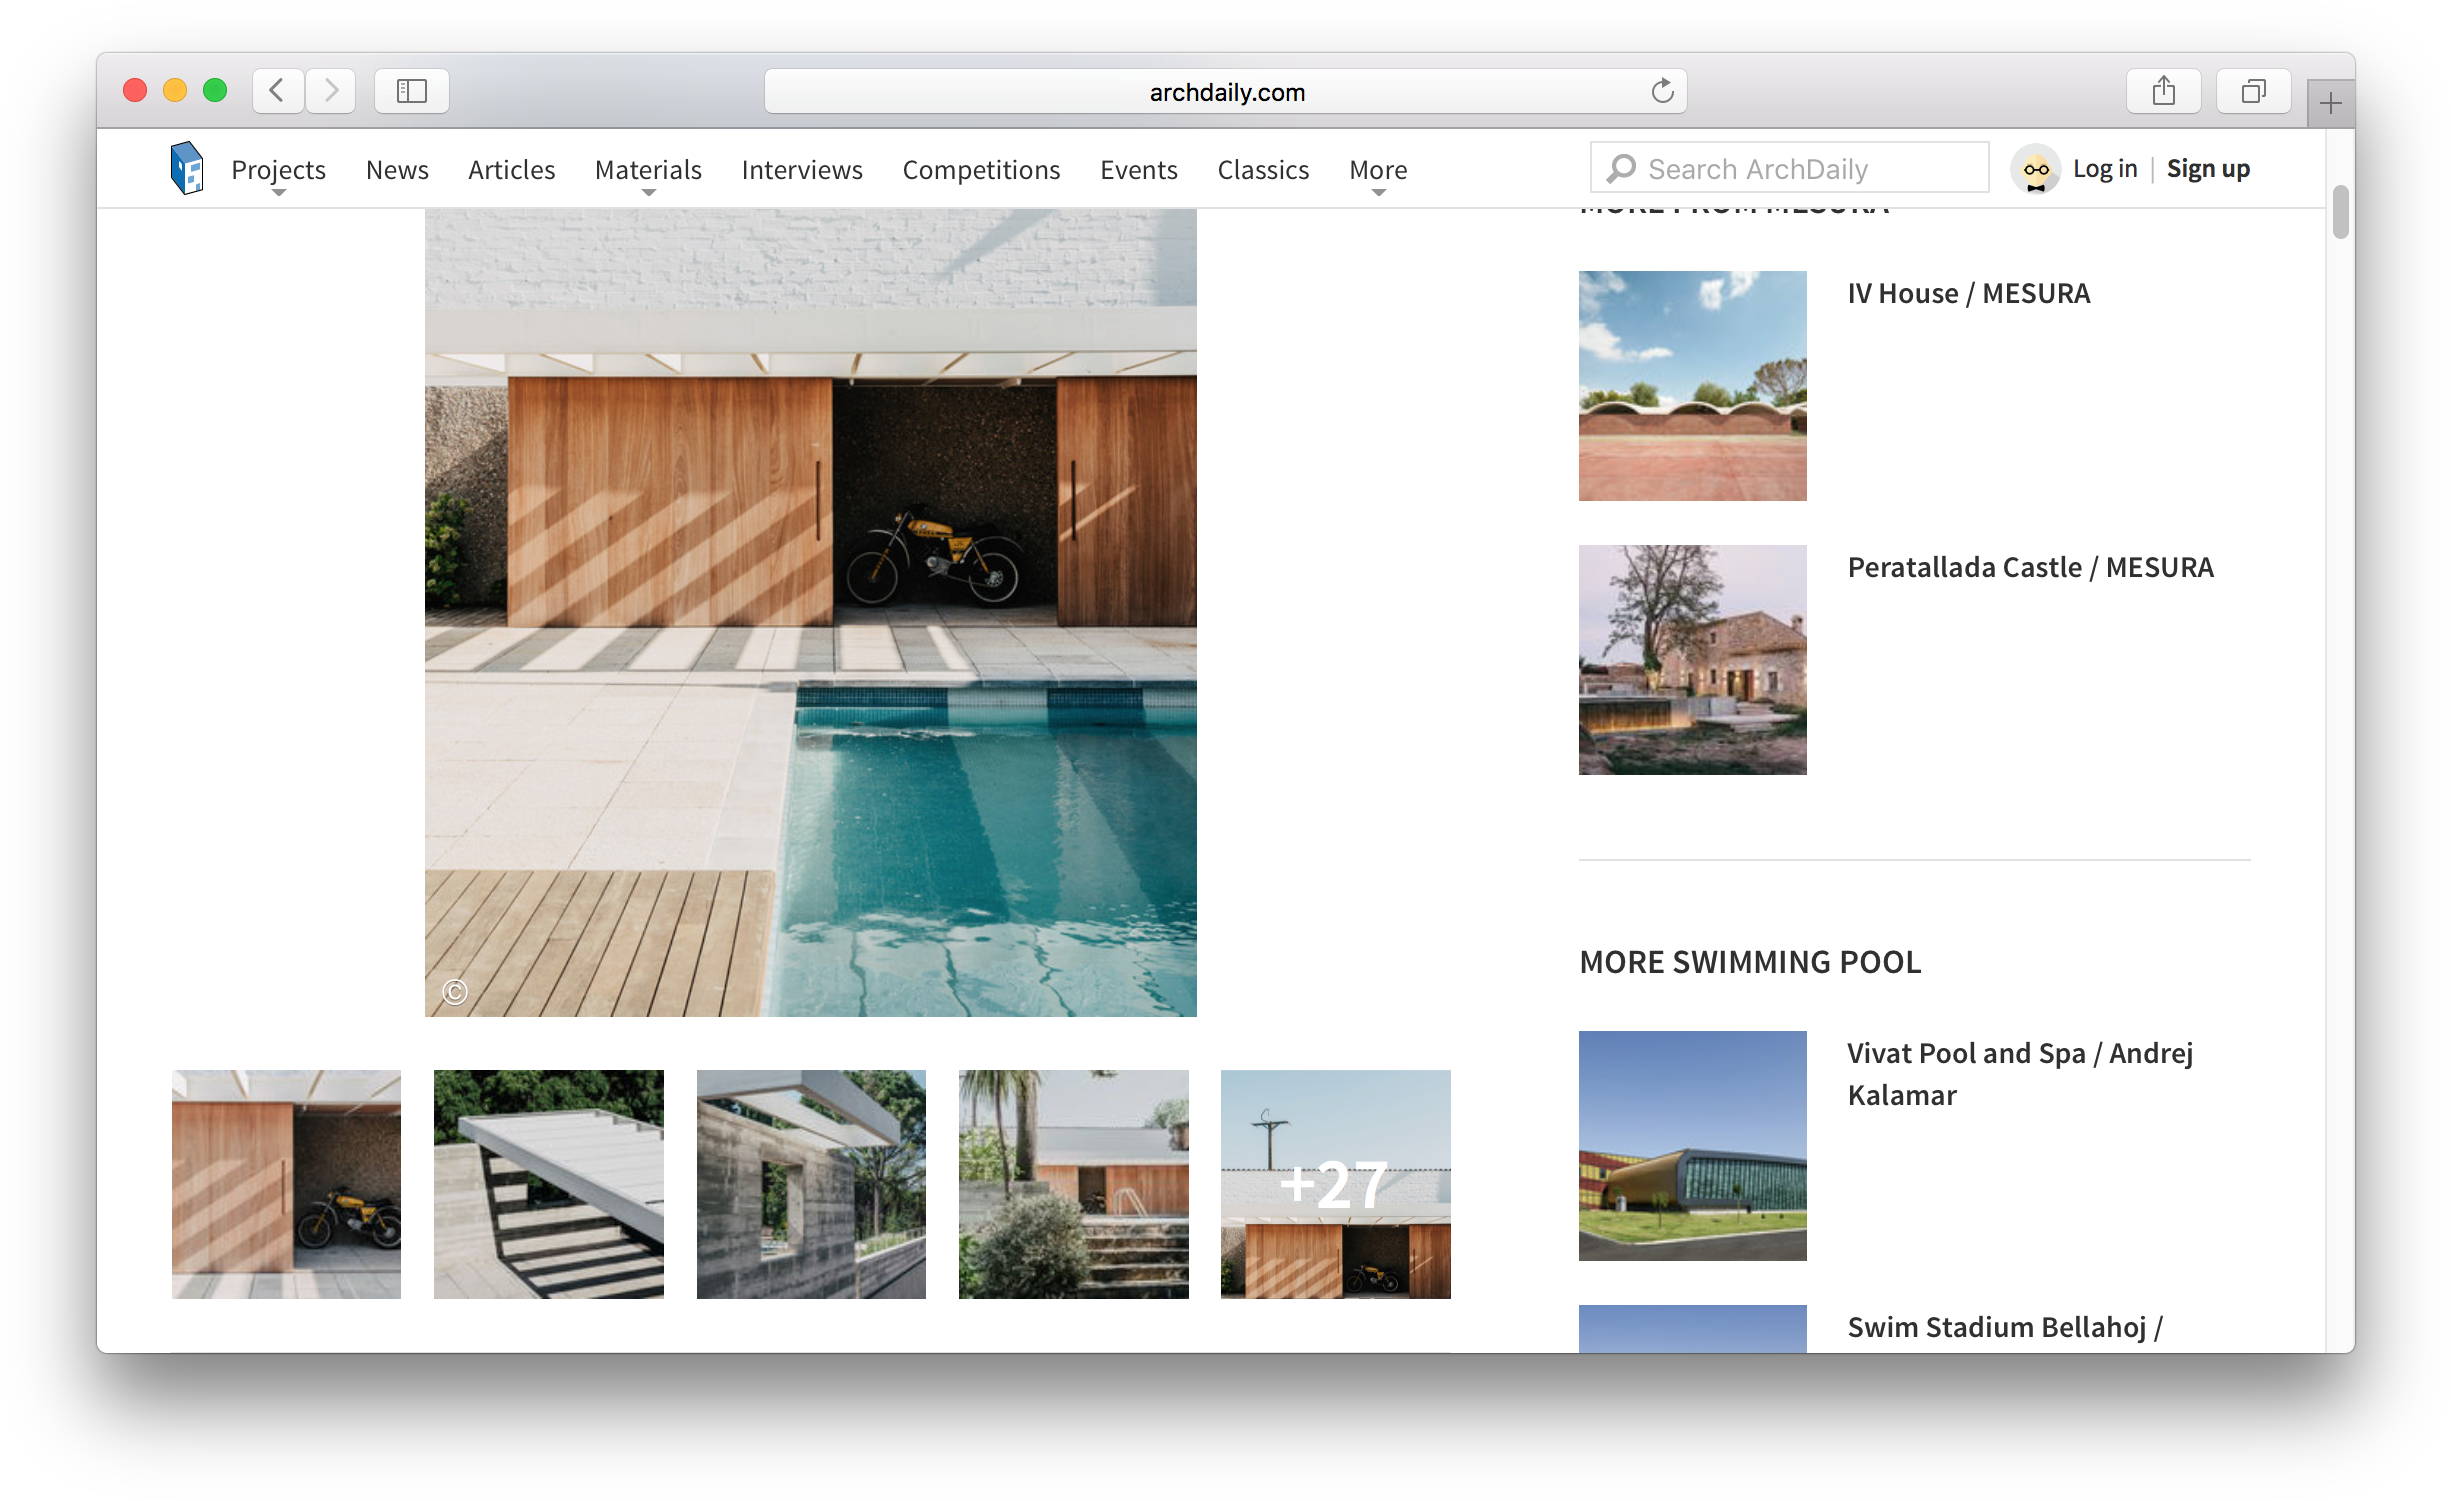Viewport: 2451px width, 1501px height.
Task: Click the magnifier icon in the search bar
Action: point(1621,168)
